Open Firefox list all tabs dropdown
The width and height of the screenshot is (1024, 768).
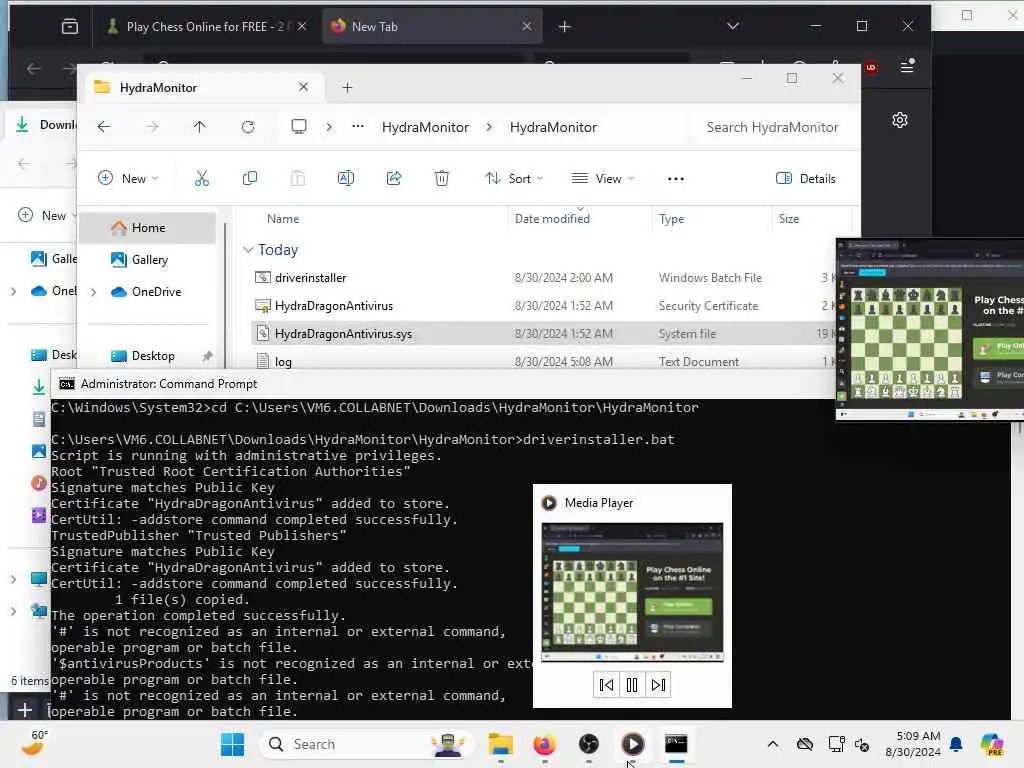click(733, 26)
